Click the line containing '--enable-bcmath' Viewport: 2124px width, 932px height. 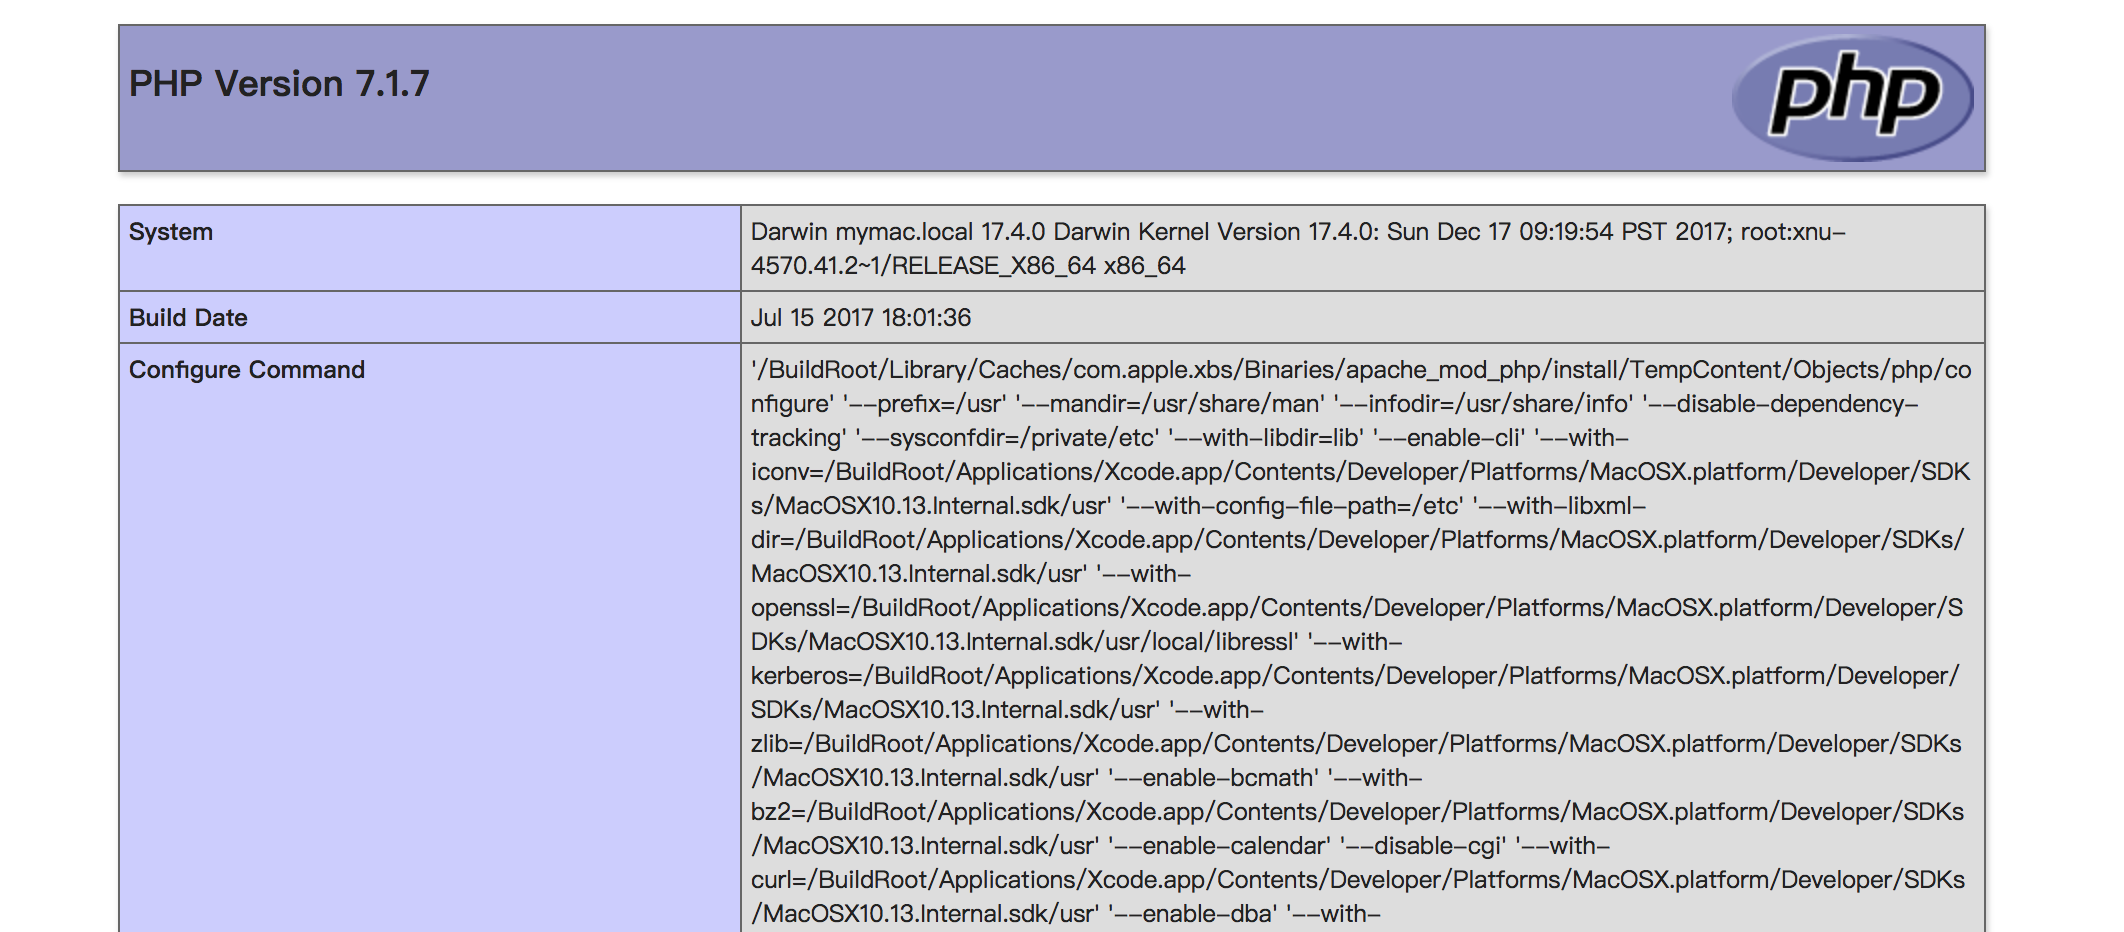click(1087, 778)
